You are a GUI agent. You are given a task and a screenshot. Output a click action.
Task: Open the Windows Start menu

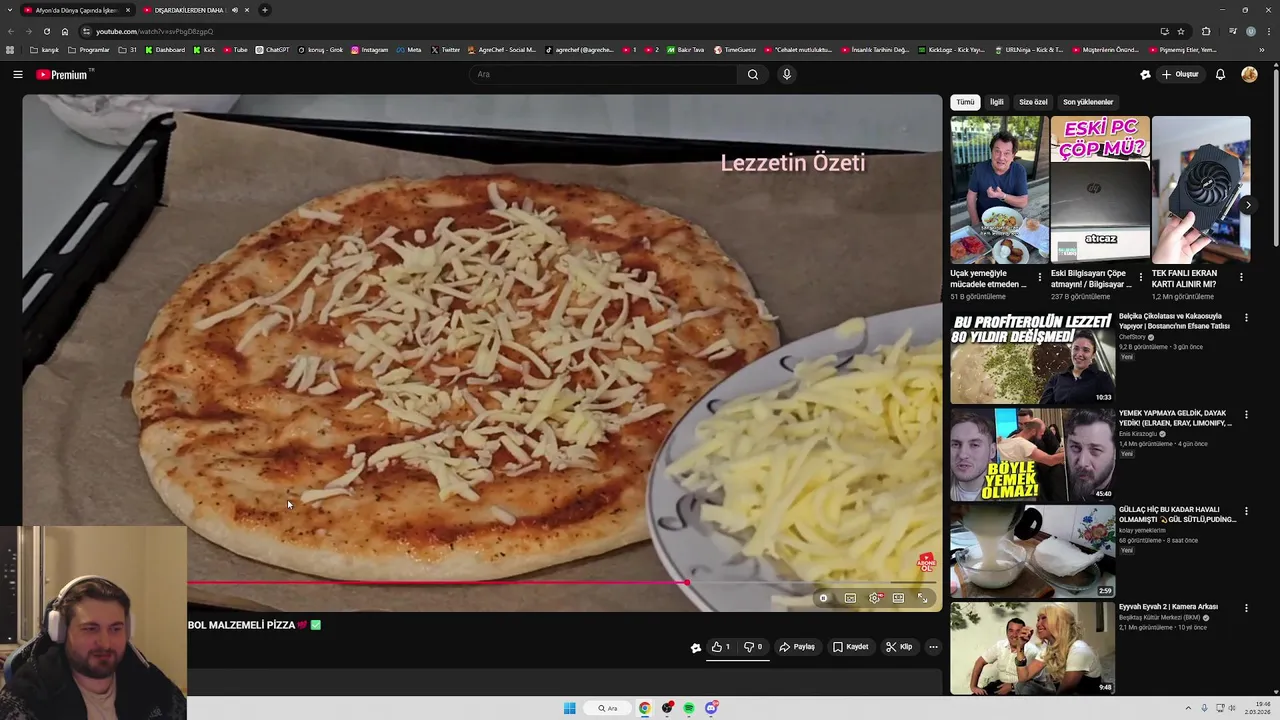pyautogui.click(x=569, y=708)
